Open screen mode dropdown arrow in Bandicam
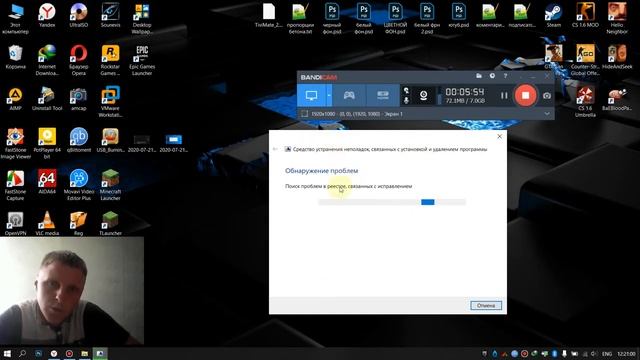This screenshot has height=360, width=640. 329,96
